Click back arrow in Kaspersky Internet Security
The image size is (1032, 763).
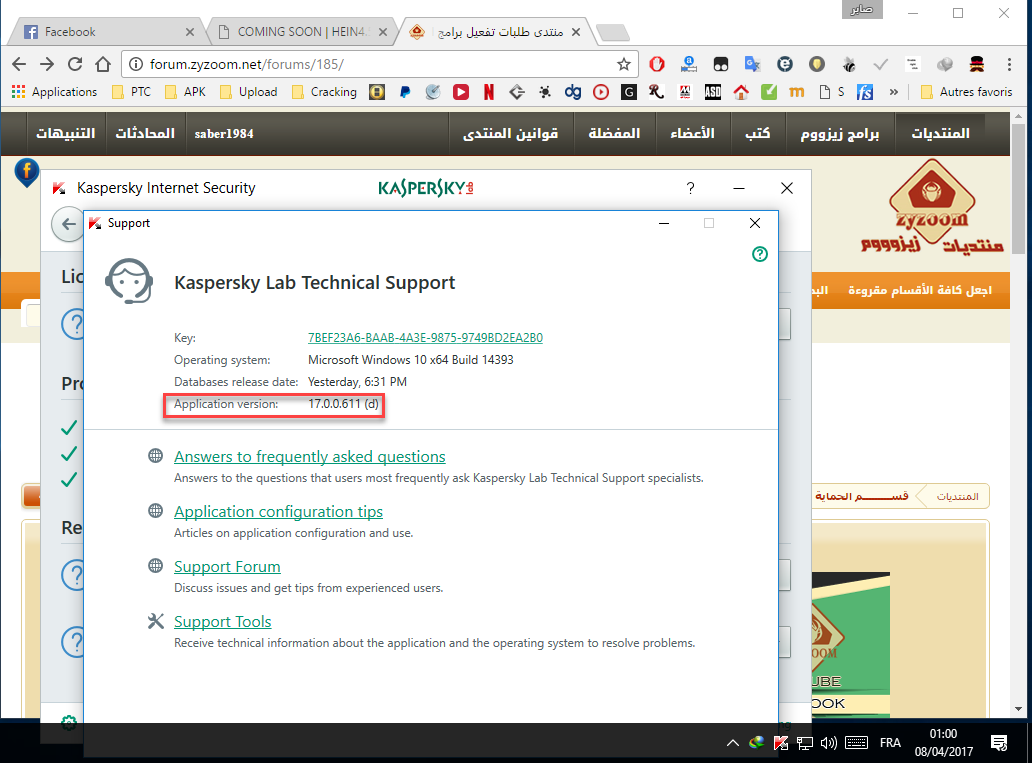click(x=67, y=224)
